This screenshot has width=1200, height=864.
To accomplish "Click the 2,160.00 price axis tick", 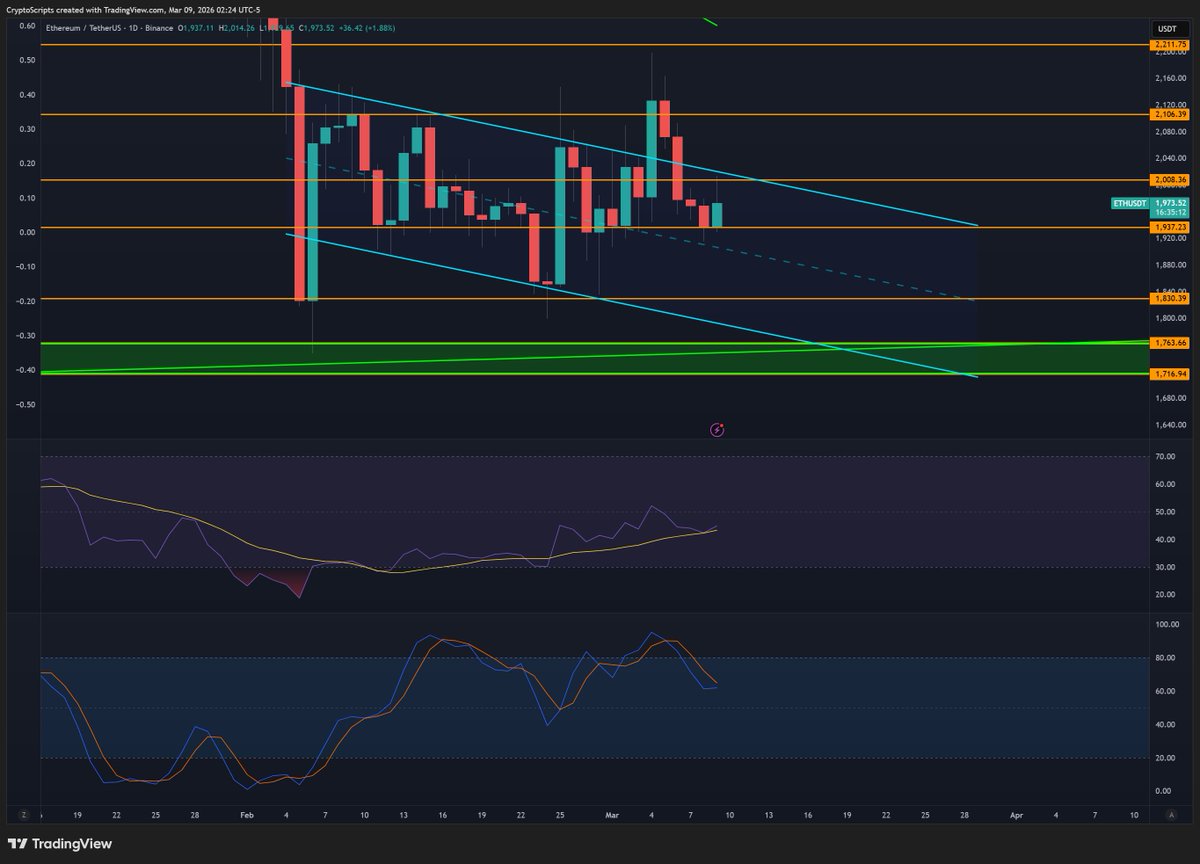I will tap(1169, 77).
